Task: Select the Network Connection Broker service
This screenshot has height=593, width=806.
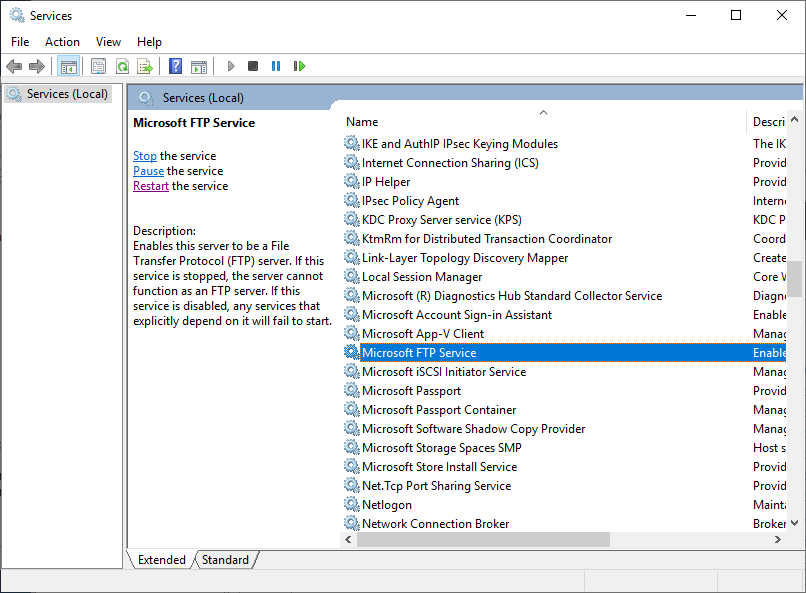Action: tap(435, 524)
